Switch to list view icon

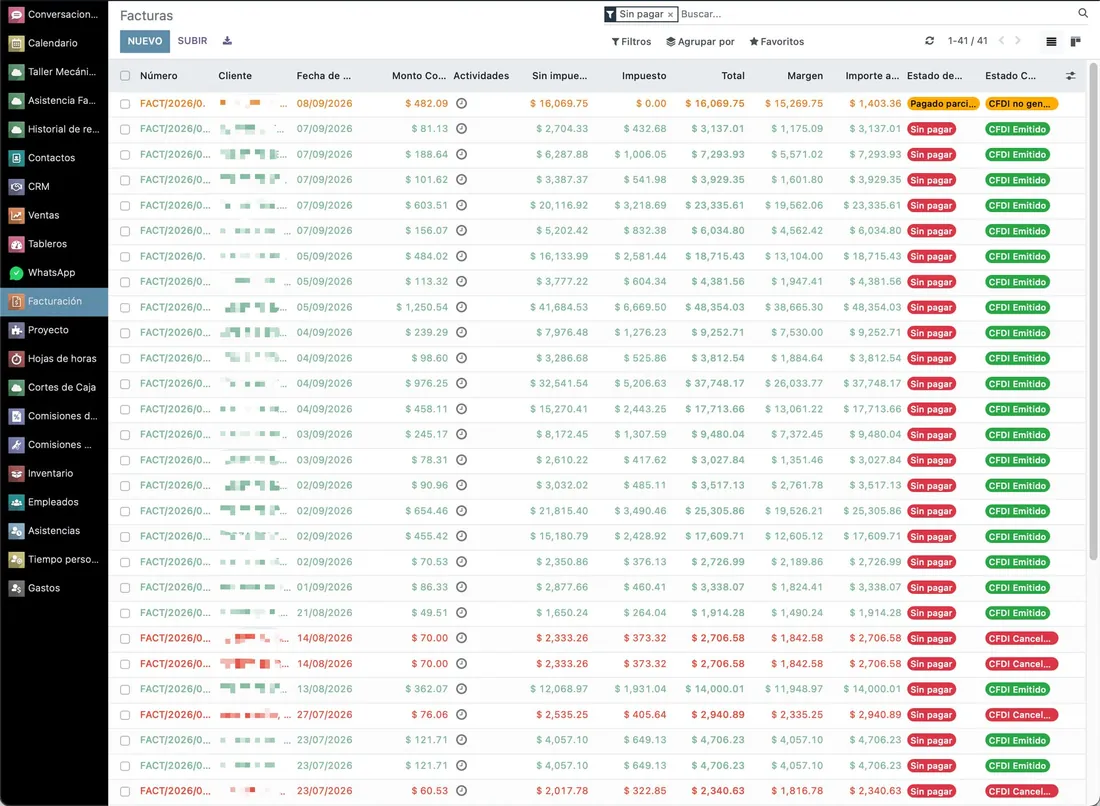pyautogui.click(x=1051, y=41)
